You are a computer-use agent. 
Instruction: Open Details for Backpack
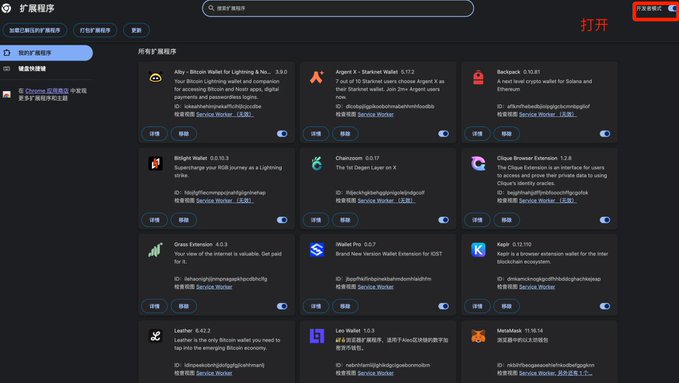coord(477,133)
